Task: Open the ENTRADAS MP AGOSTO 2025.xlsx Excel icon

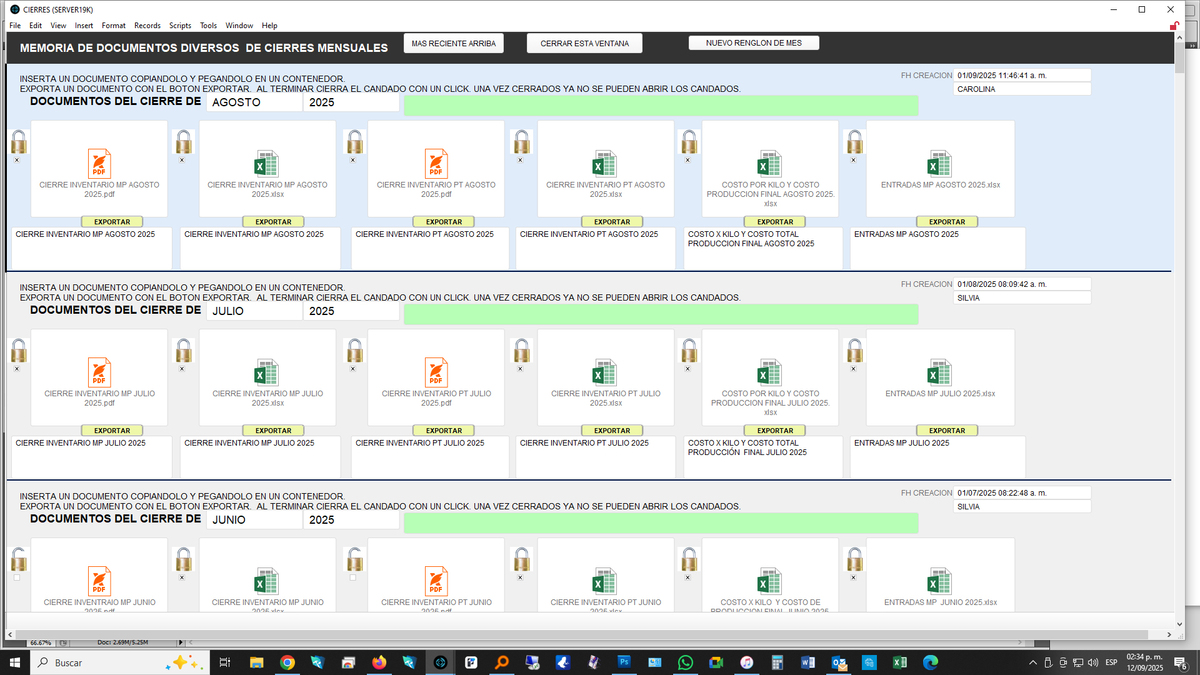Action: point(939,164)
